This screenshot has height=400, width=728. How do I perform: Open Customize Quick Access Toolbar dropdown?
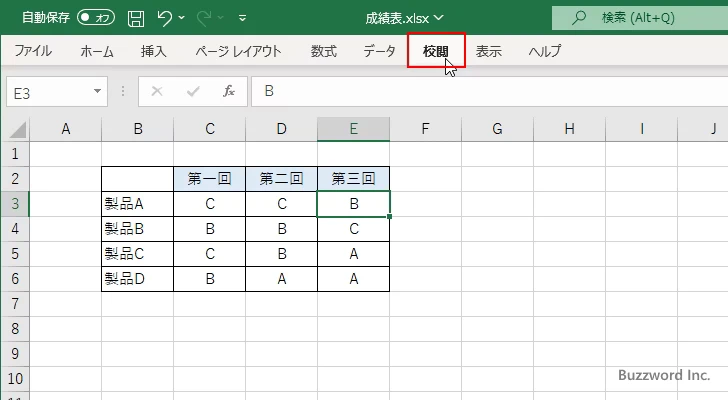pyautogui.click(x=242, y=19)
